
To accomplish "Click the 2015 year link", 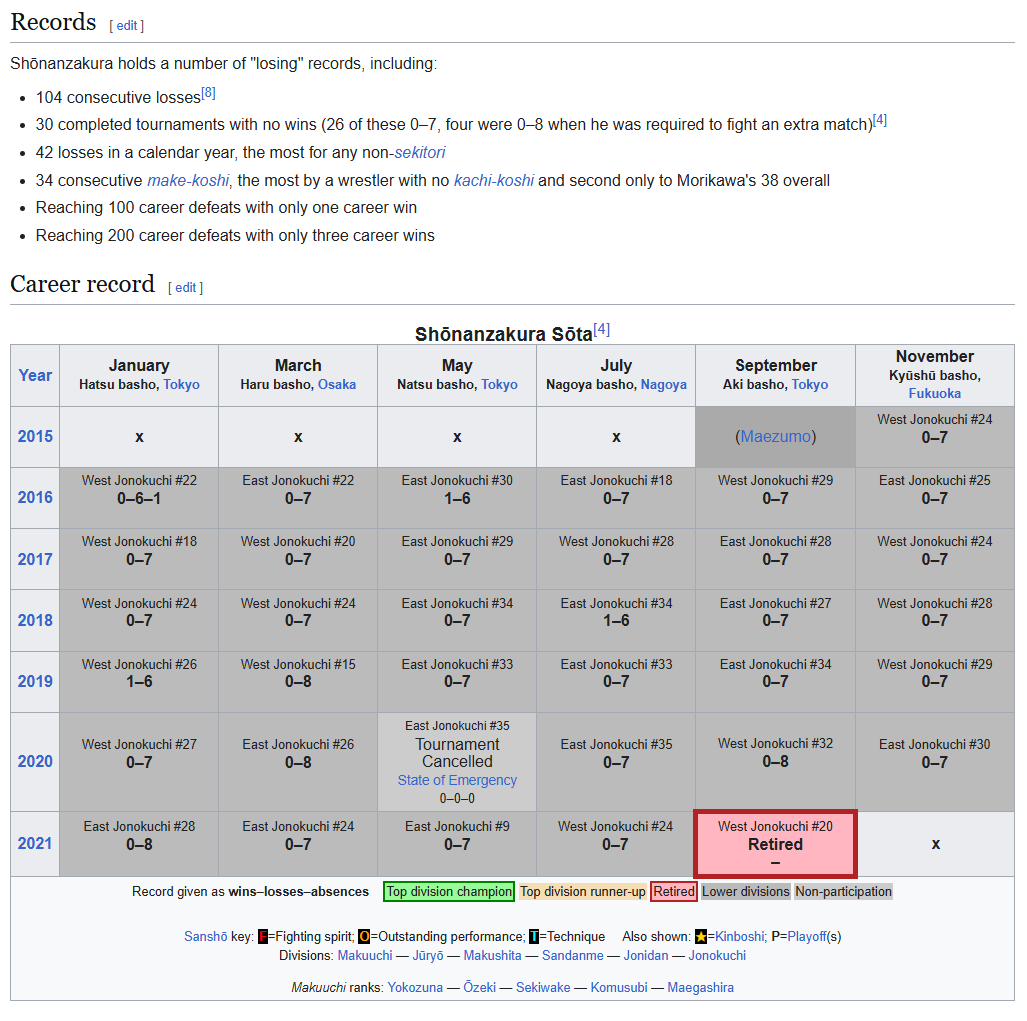I will click(35, 436).
